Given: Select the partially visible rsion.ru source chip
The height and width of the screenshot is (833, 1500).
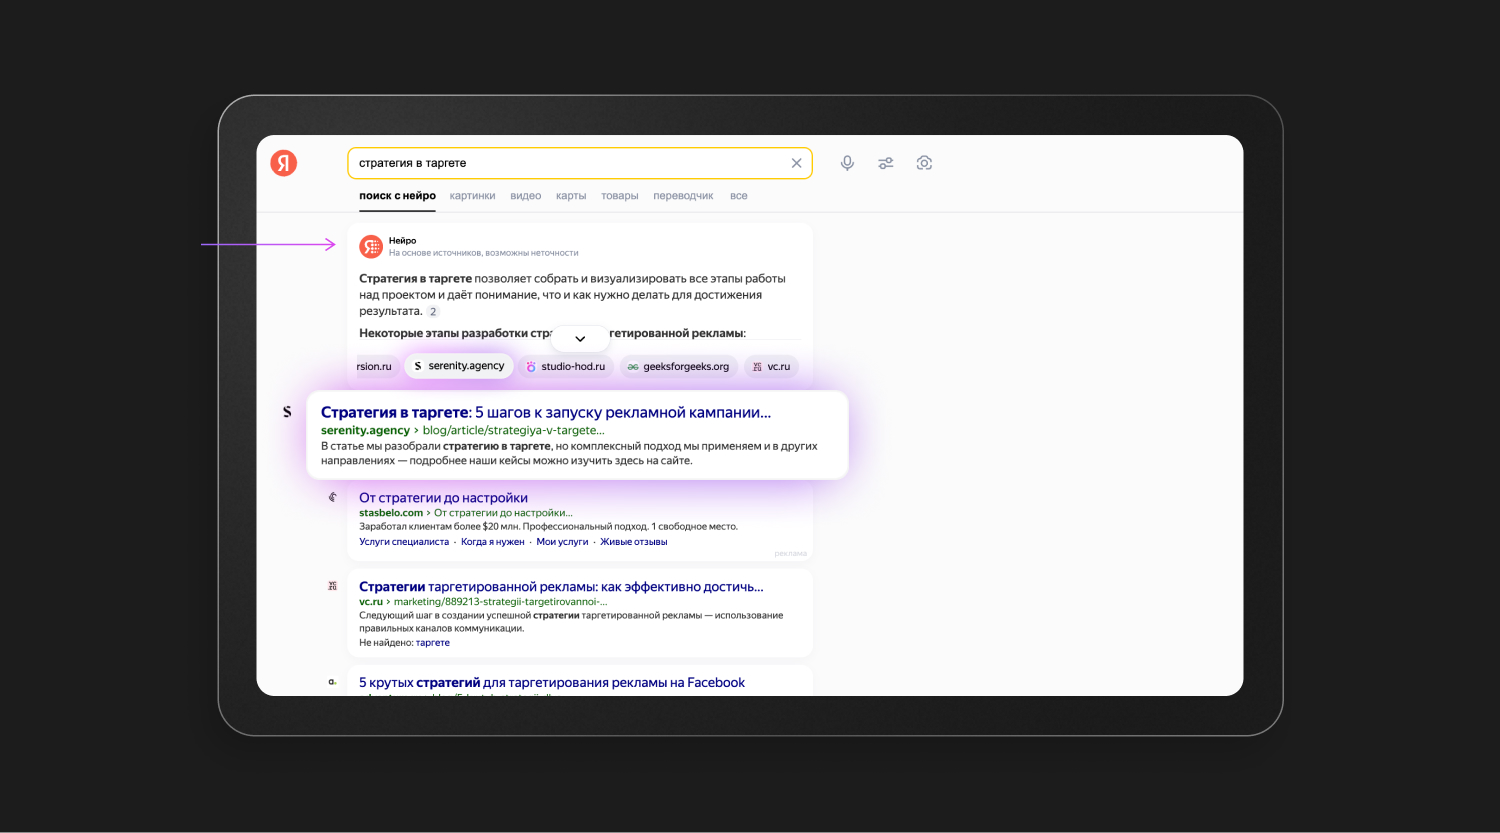Looking at the screenshot, I should click(x=376, y=367).
